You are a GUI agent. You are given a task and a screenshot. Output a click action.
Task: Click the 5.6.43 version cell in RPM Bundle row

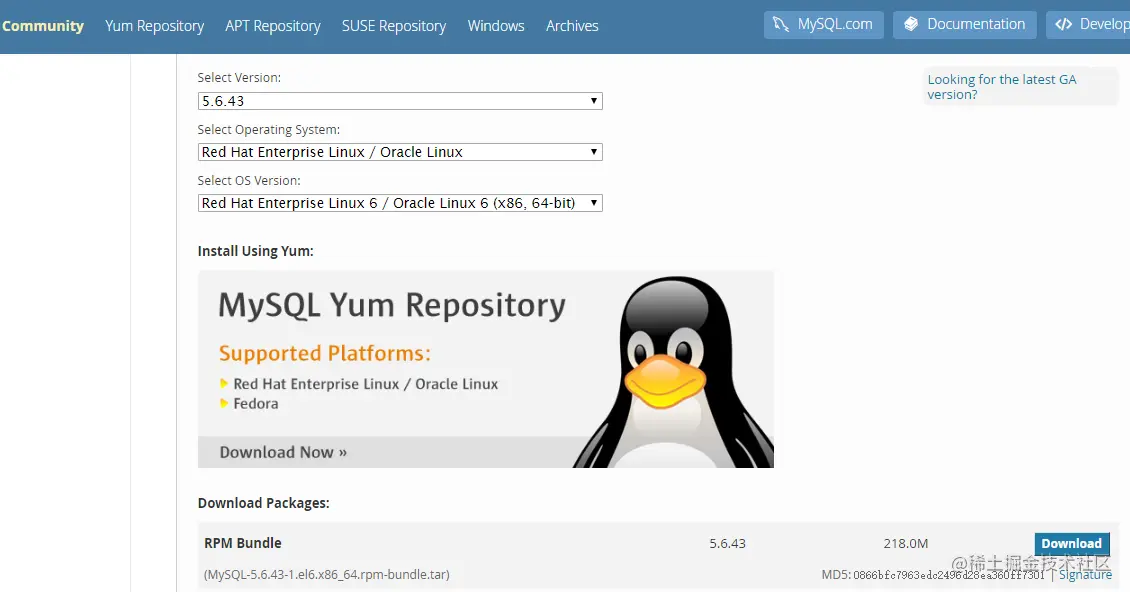click(727, 544)
